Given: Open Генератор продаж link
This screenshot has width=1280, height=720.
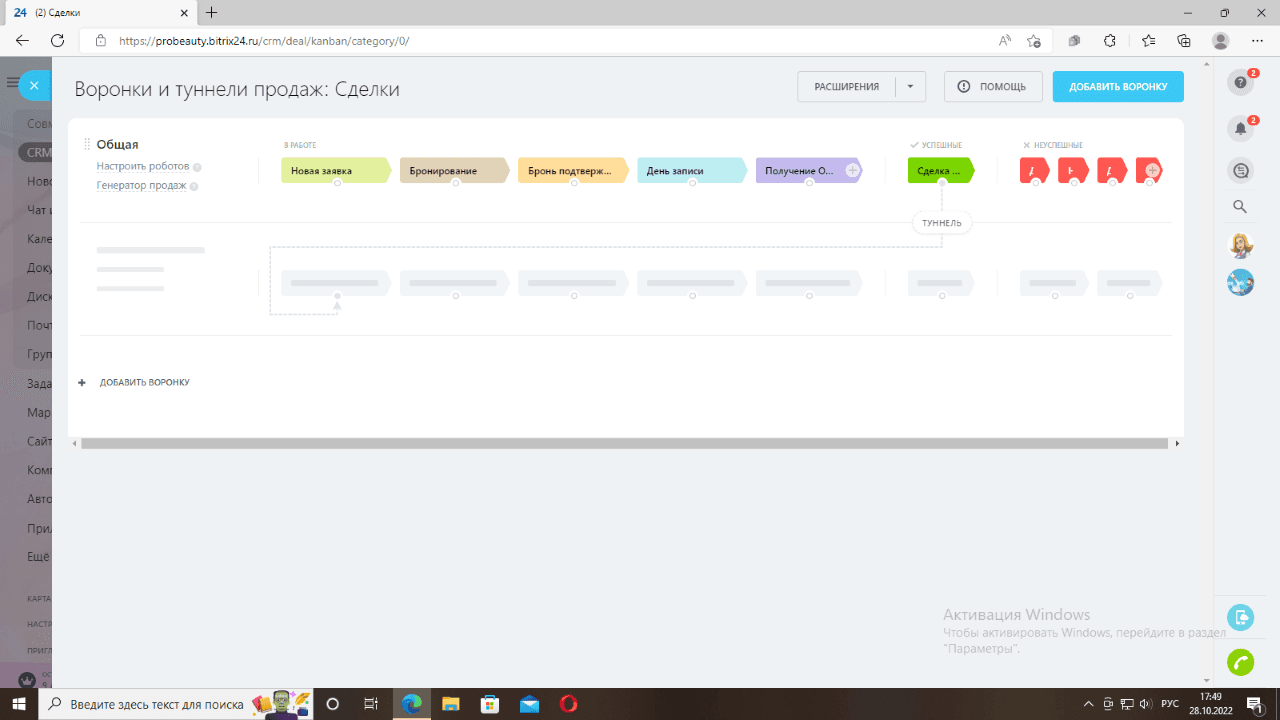Looking at the screenshot, I should [141, 186].
